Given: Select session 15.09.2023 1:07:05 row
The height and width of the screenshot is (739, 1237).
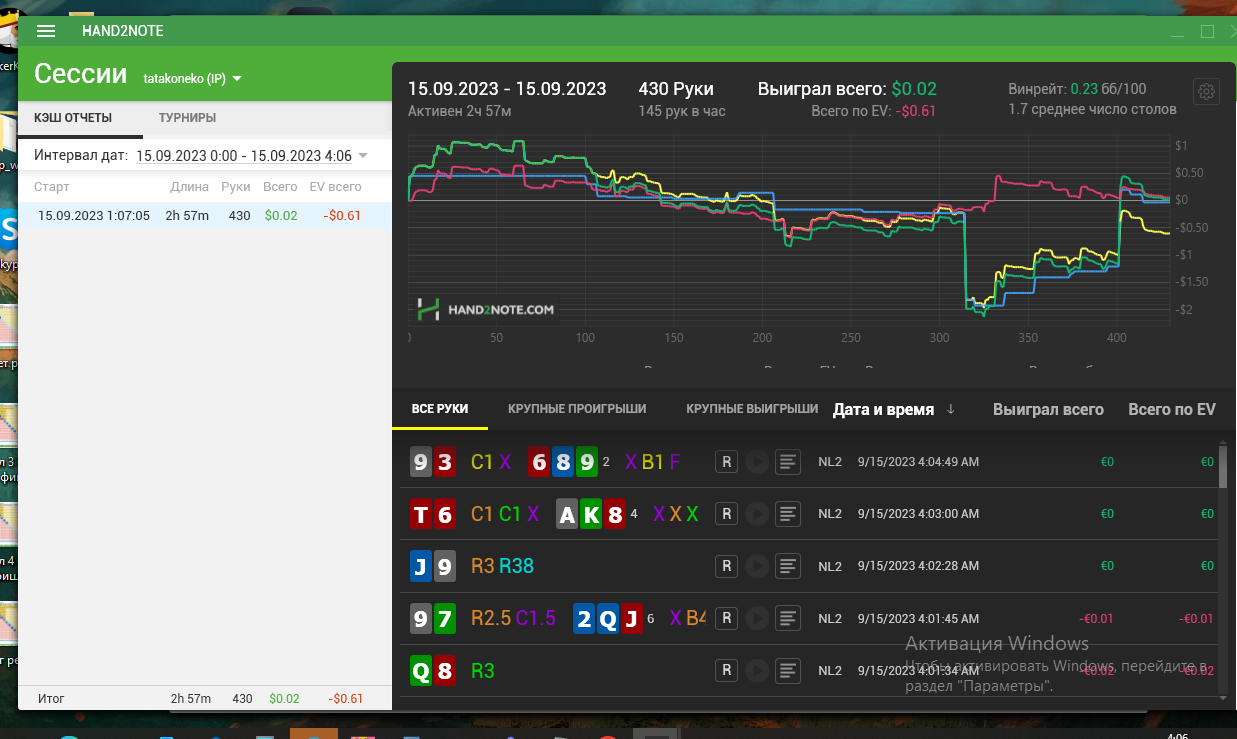Looking at the screenshot, I should click(204, 215).
